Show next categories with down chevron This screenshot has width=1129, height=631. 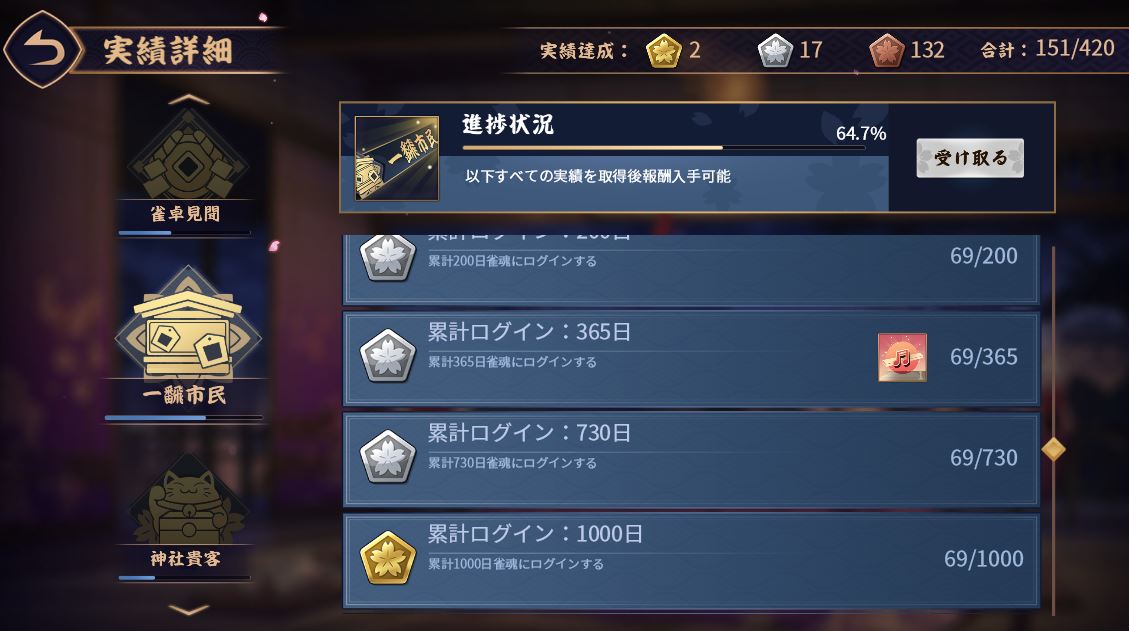click(189, 609)
